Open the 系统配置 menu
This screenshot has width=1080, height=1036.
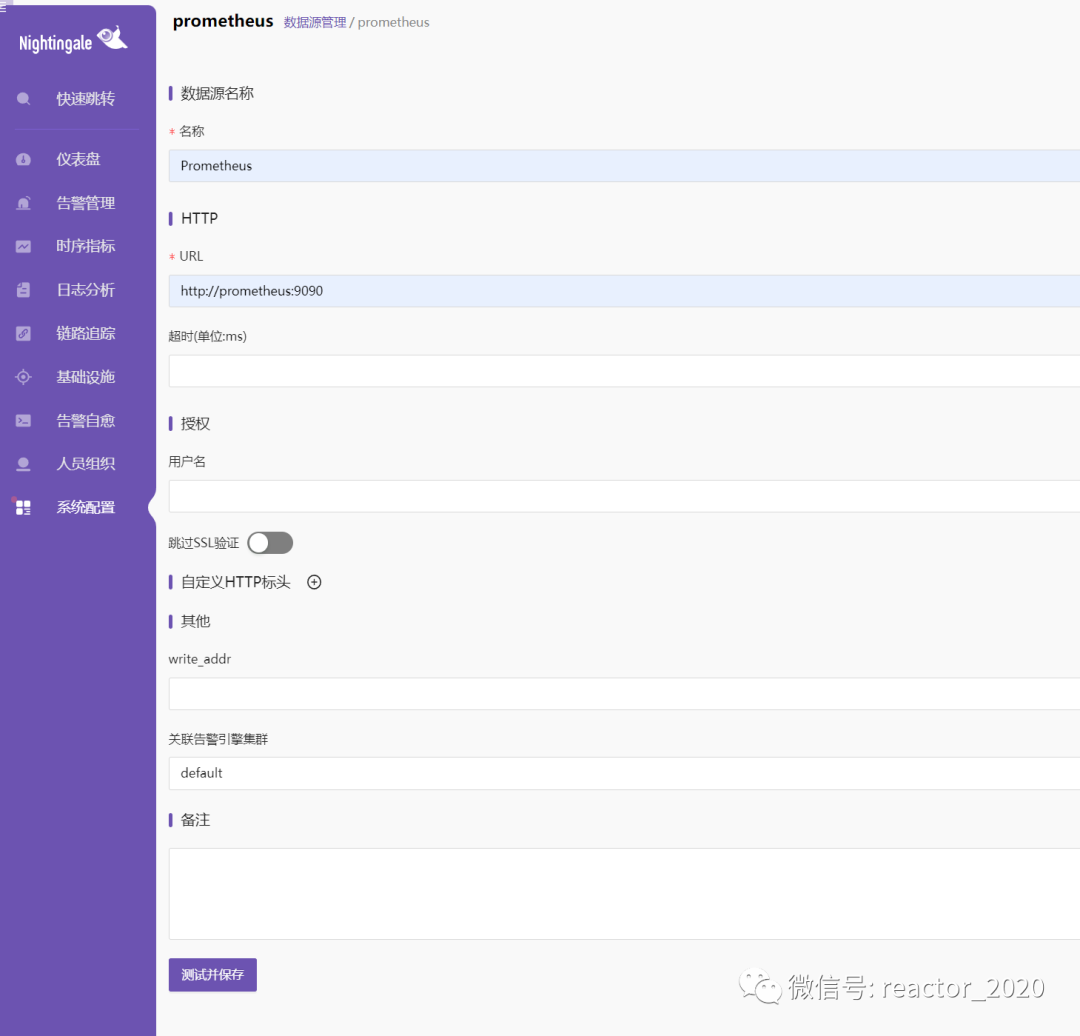[x=85, y=508]
